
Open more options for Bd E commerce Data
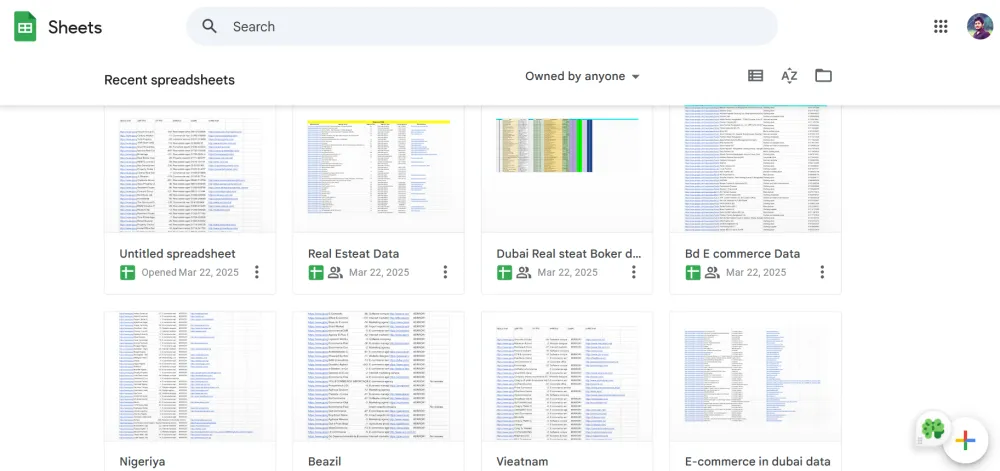tap(822, 272)
